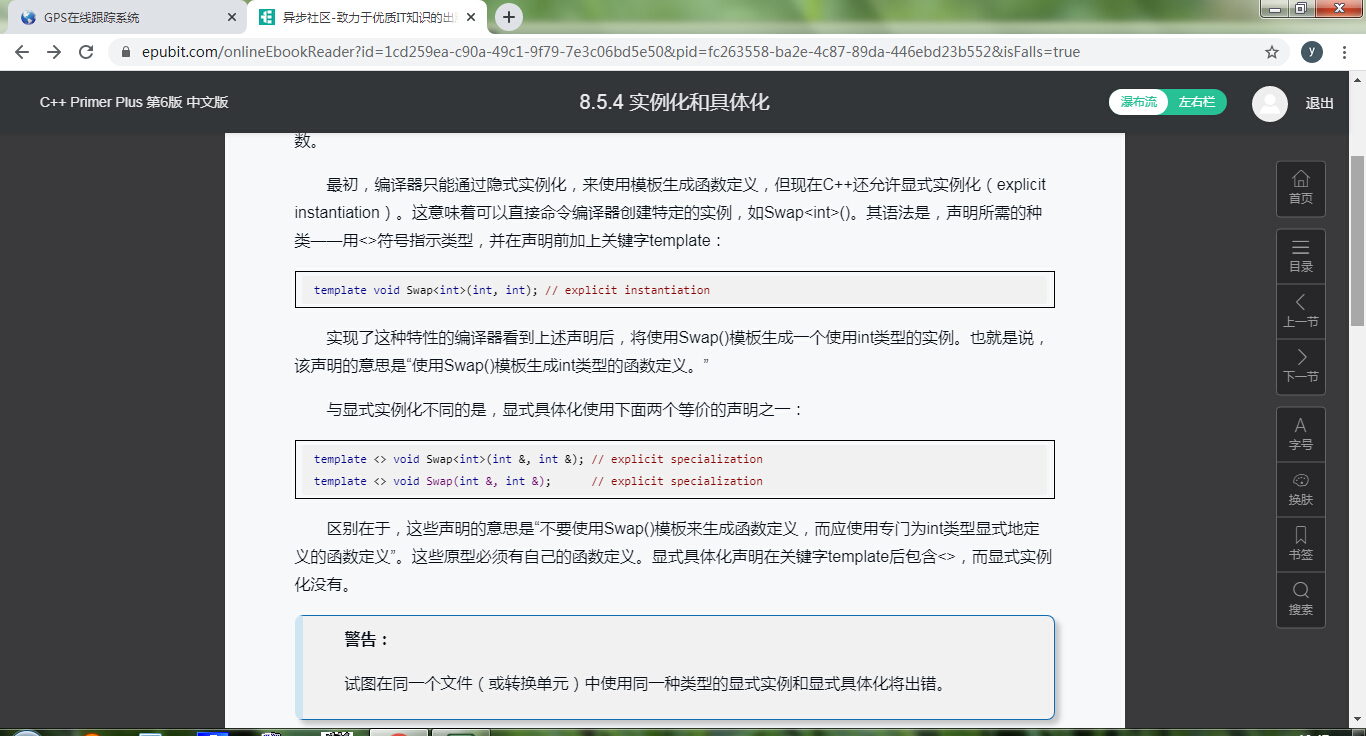
Task: Click the user avatar icon
Action: (x=1270, y=104)
